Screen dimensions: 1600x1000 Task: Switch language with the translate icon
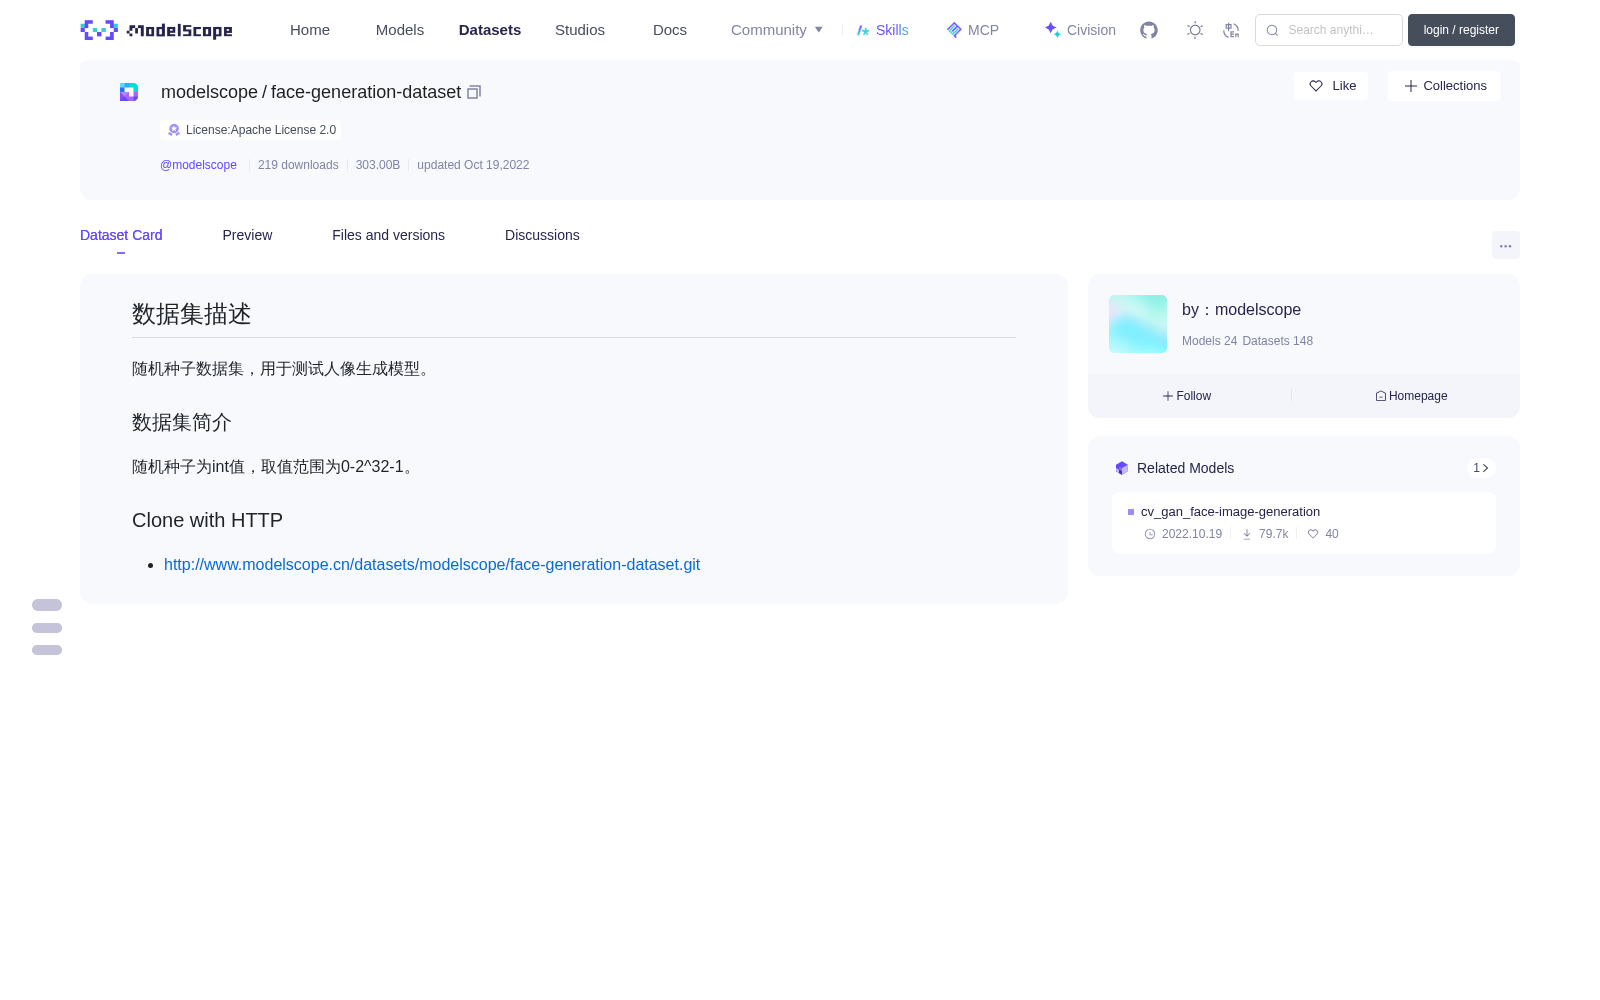[x=1231, y=30]
